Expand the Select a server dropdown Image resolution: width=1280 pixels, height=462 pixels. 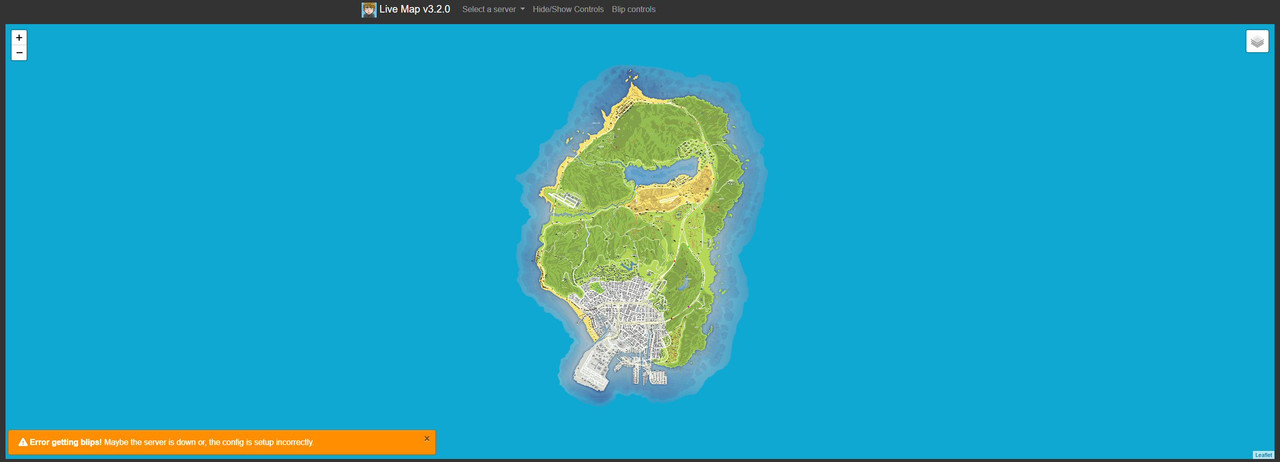pyautogui.click(x=493, y=9)
